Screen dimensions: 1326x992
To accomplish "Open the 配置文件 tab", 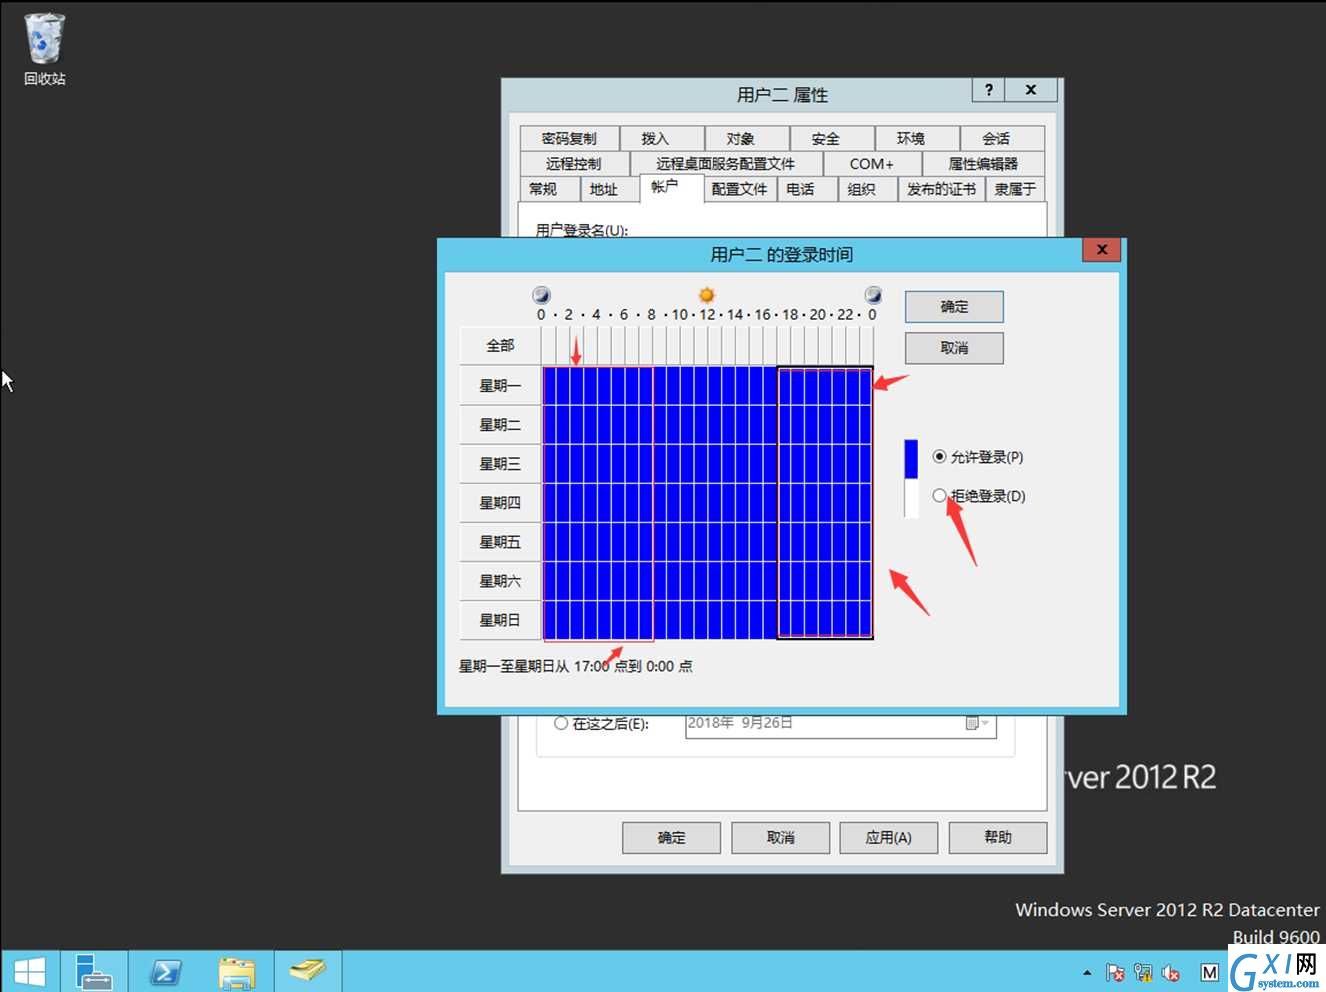I will 740,188.
